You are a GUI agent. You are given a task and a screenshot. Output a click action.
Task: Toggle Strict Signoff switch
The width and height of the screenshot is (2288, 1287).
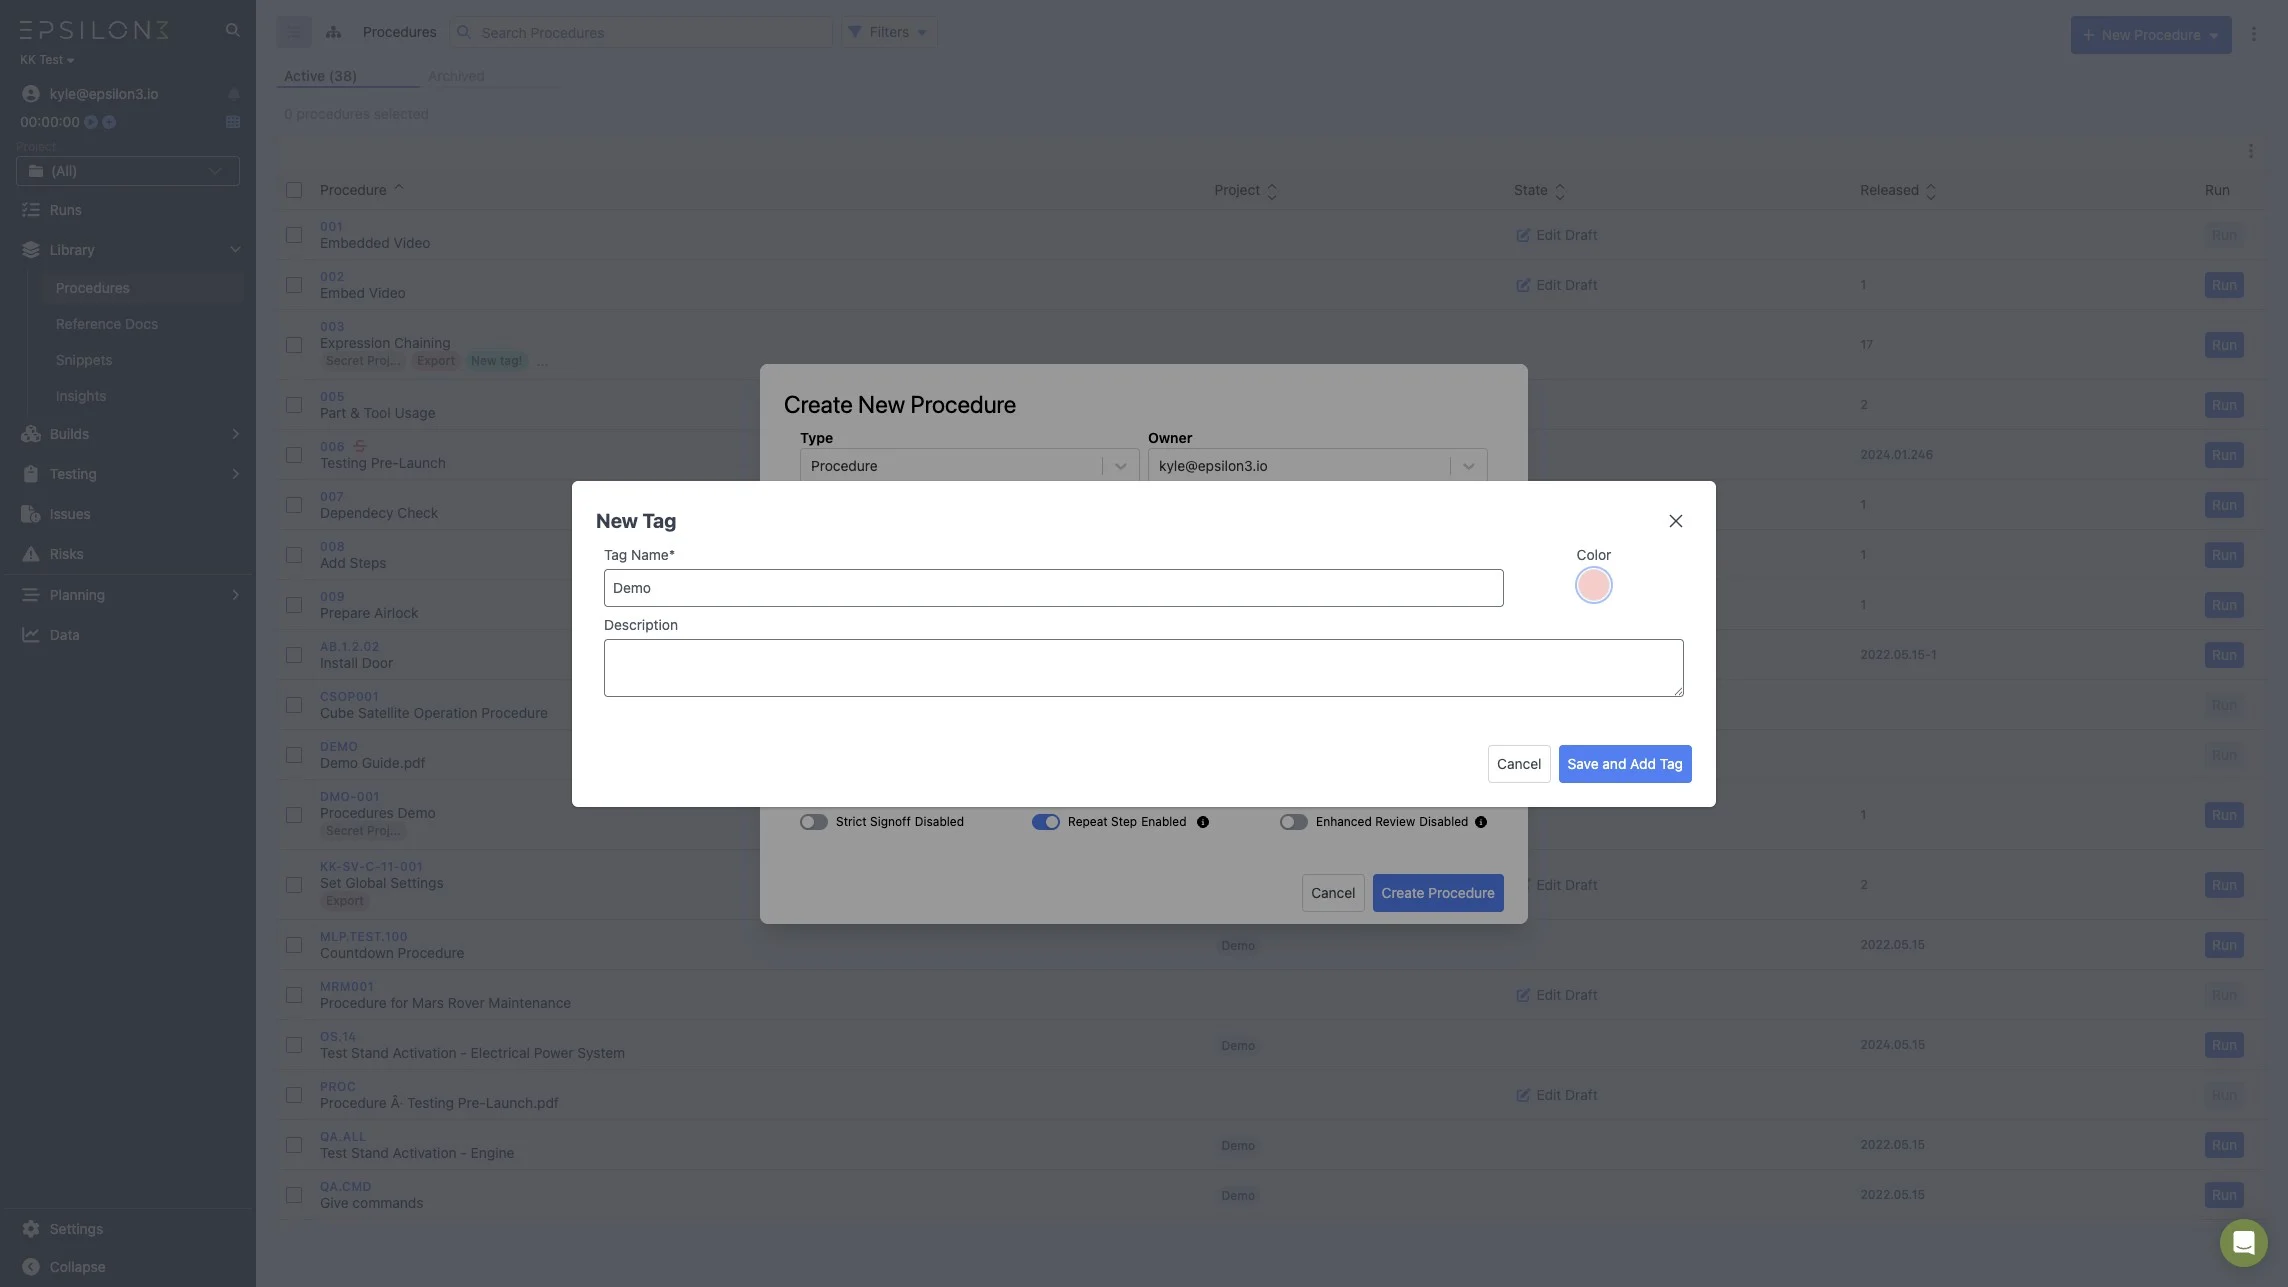[813, 822]
